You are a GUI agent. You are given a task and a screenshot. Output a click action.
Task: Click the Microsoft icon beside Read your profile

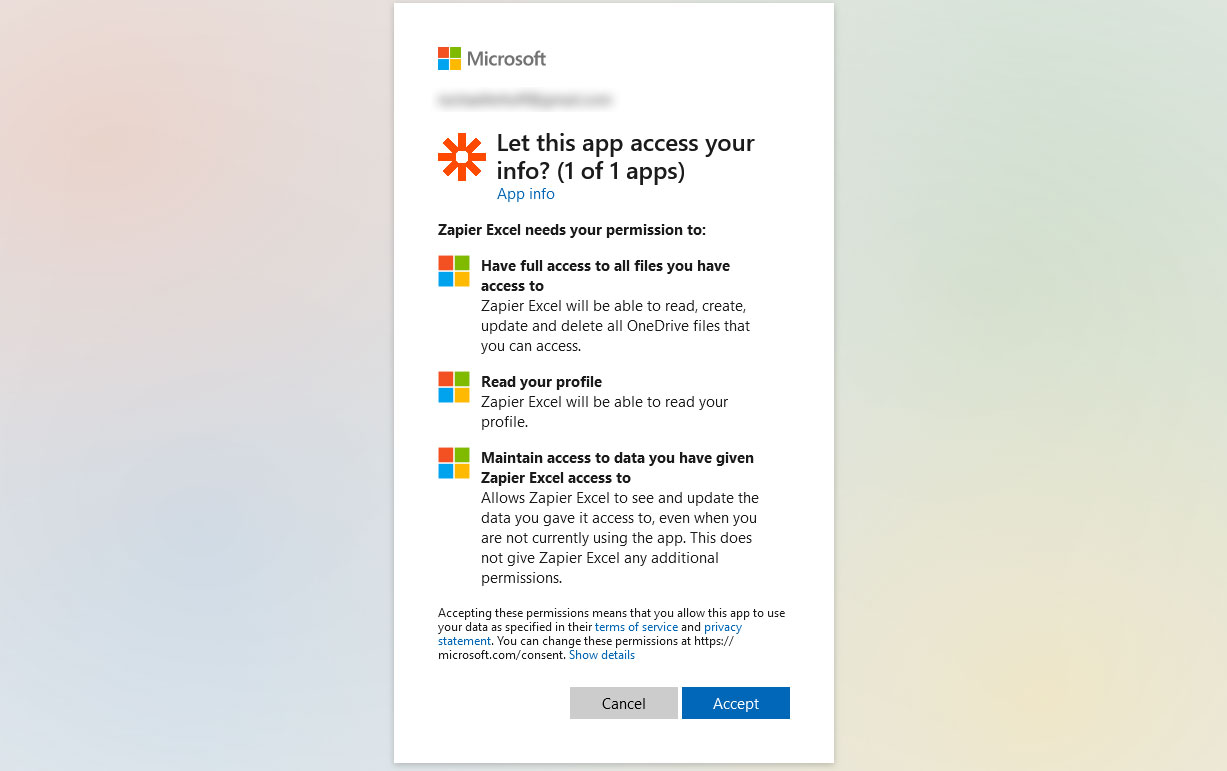tap(454, 387)
